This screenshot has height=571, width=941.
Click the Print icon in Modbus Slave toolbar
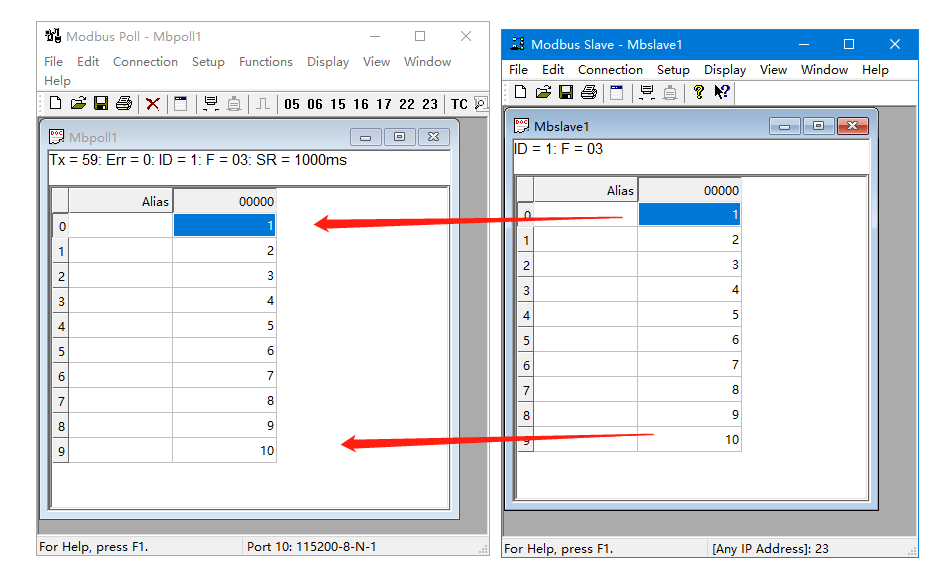pyautogui.click(x=589, y=92)
